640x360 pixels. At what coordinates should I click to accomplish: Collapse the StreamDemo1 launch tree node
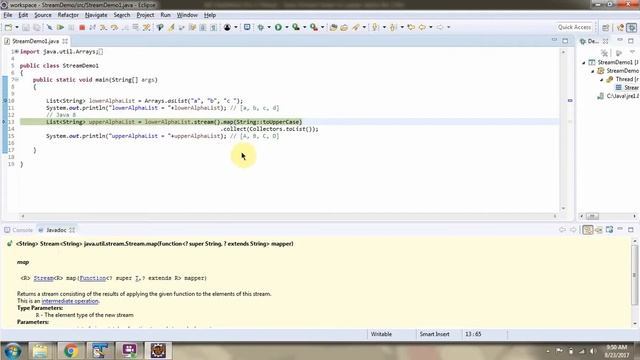[584, 62]
